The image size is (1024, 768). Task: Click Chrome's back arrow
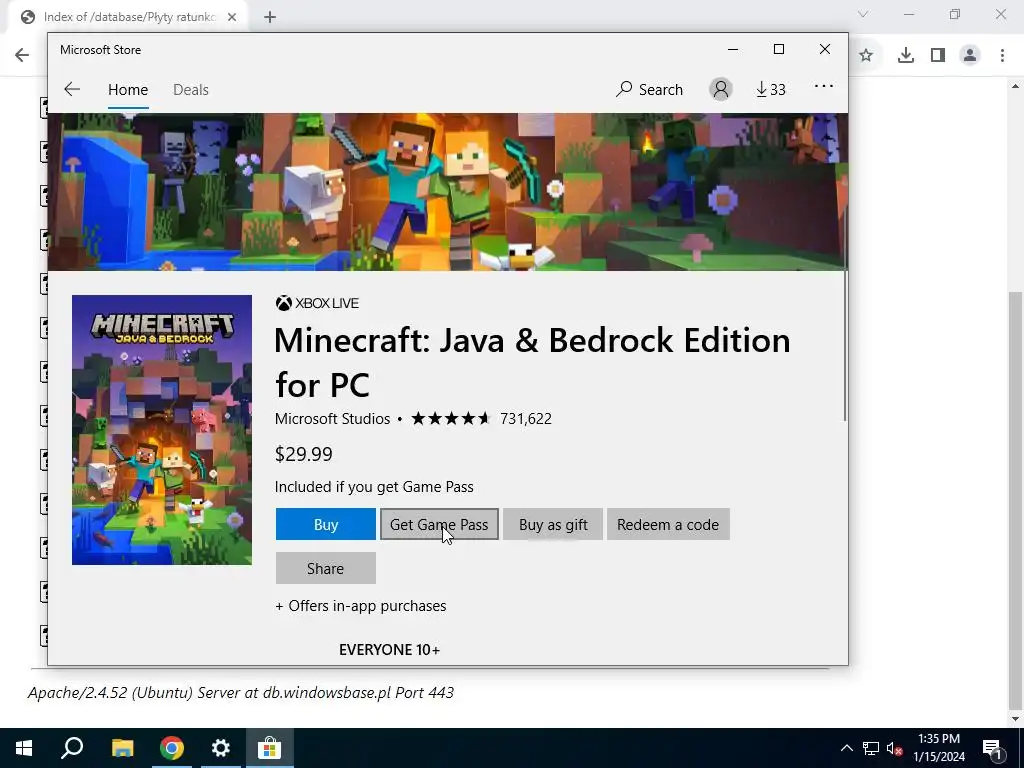coord(22,55)
